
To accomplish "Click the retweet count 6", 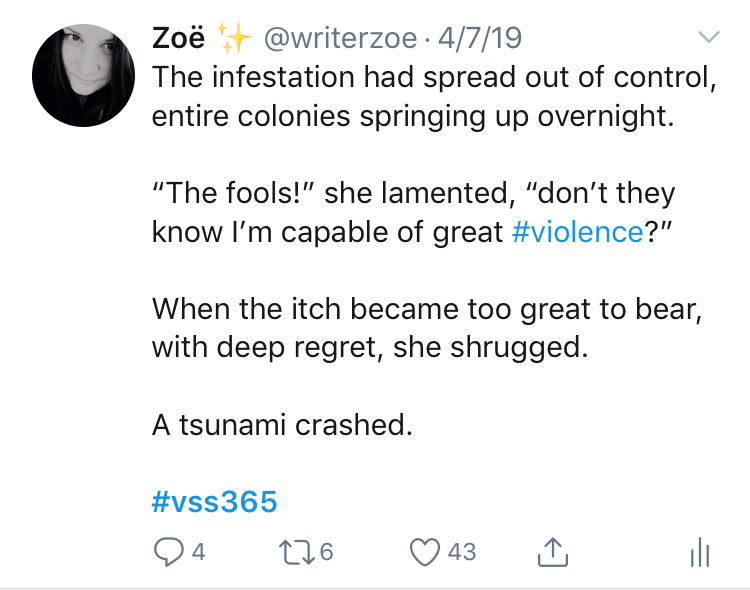I will [326, 552].
